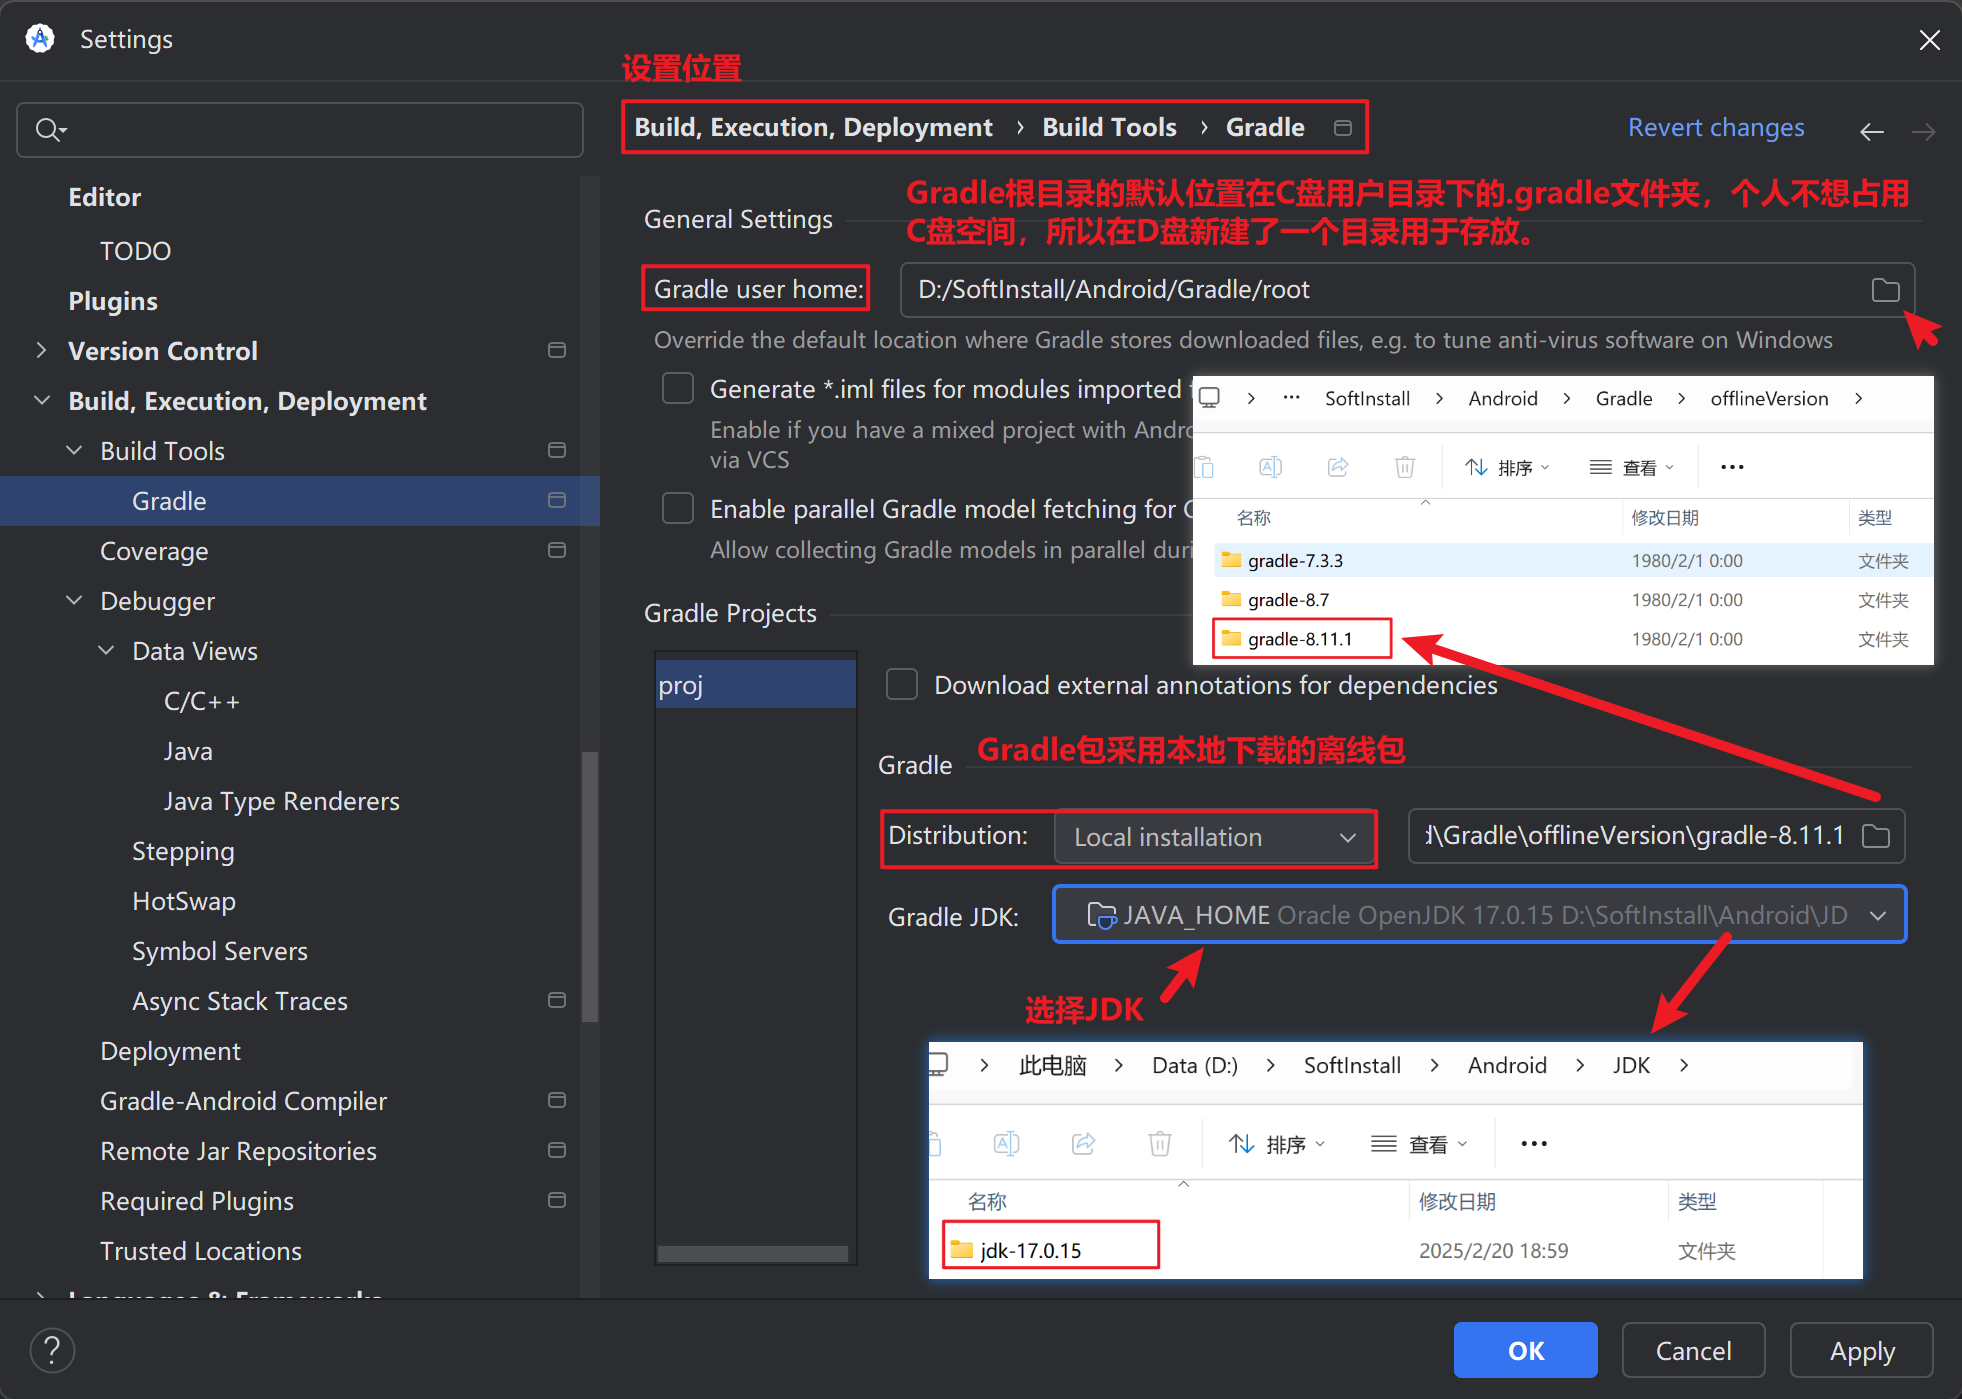This screenshot has height=1399, width=1962.
Task: Click the search magnifier icon in settings search
Action: click(50, 130)
